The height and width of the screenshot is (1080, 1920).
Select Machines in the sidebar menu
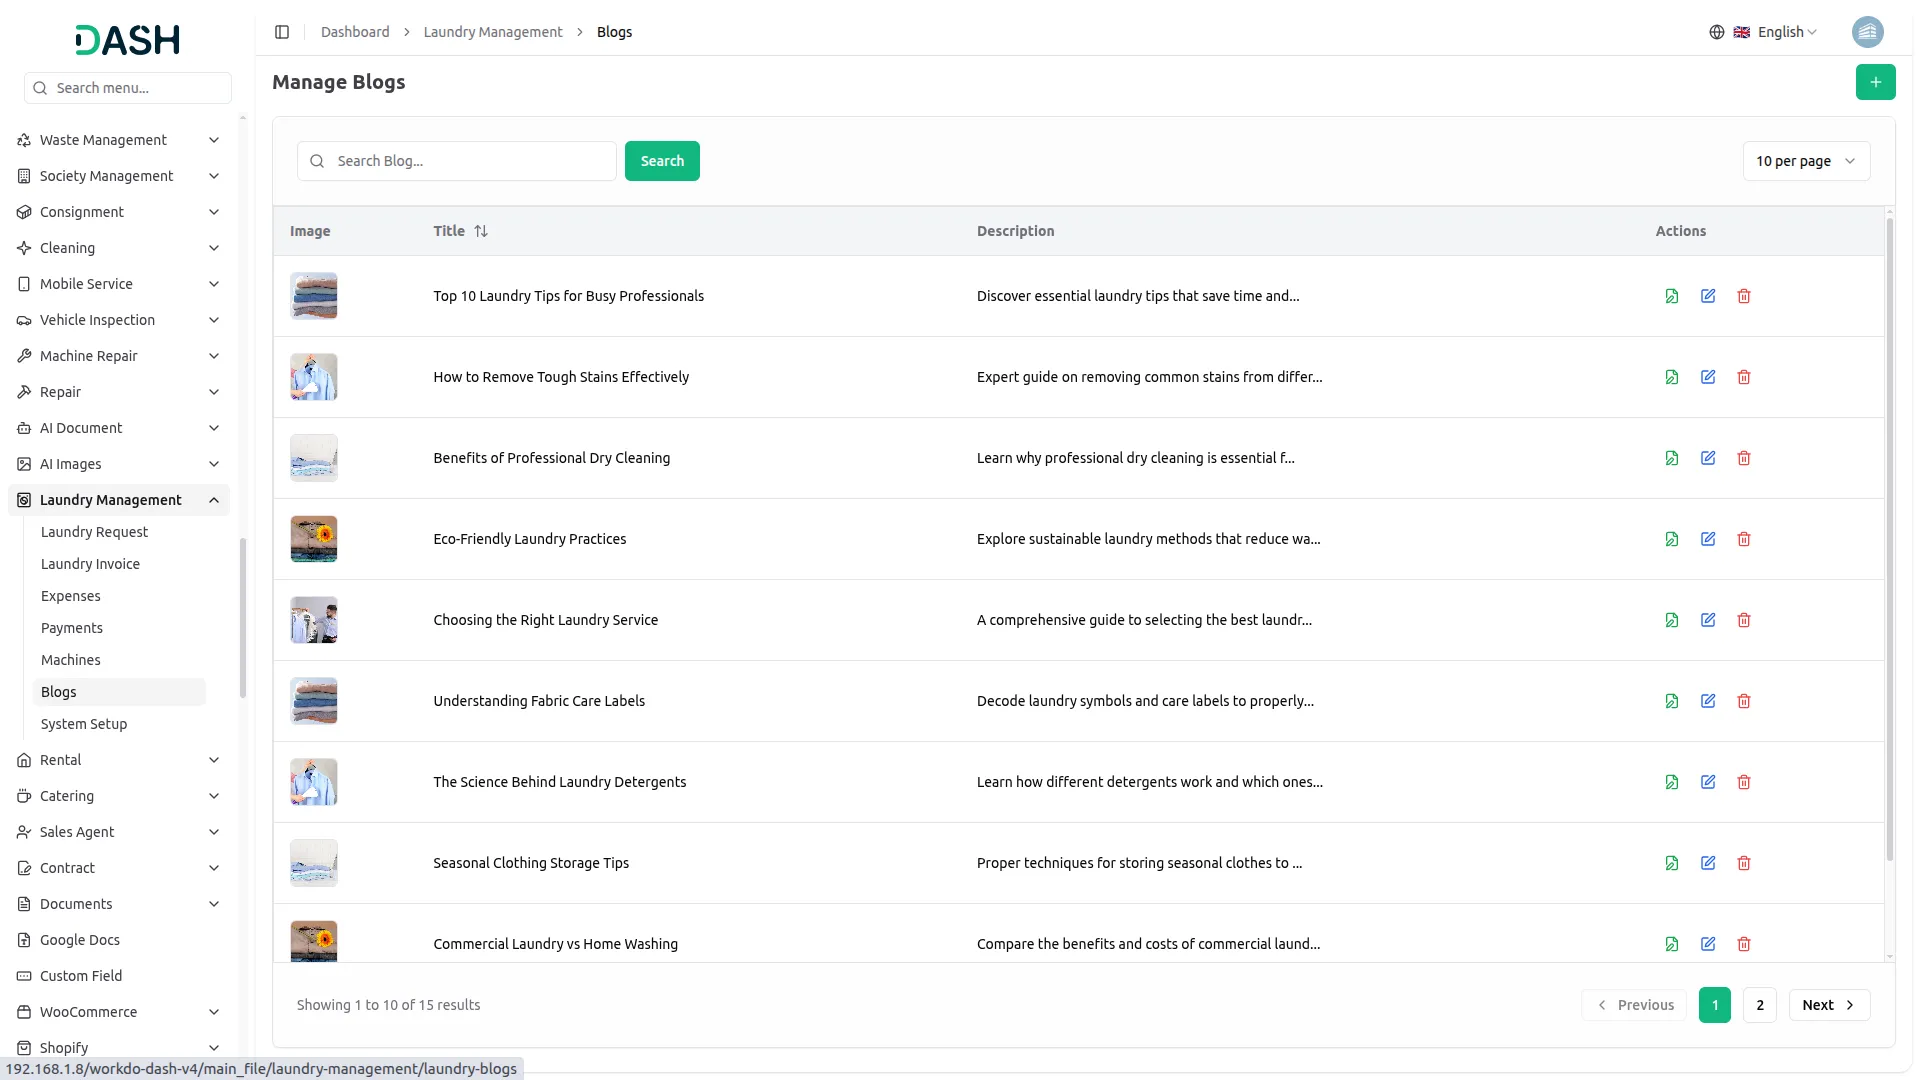click(x=70, y=659)
